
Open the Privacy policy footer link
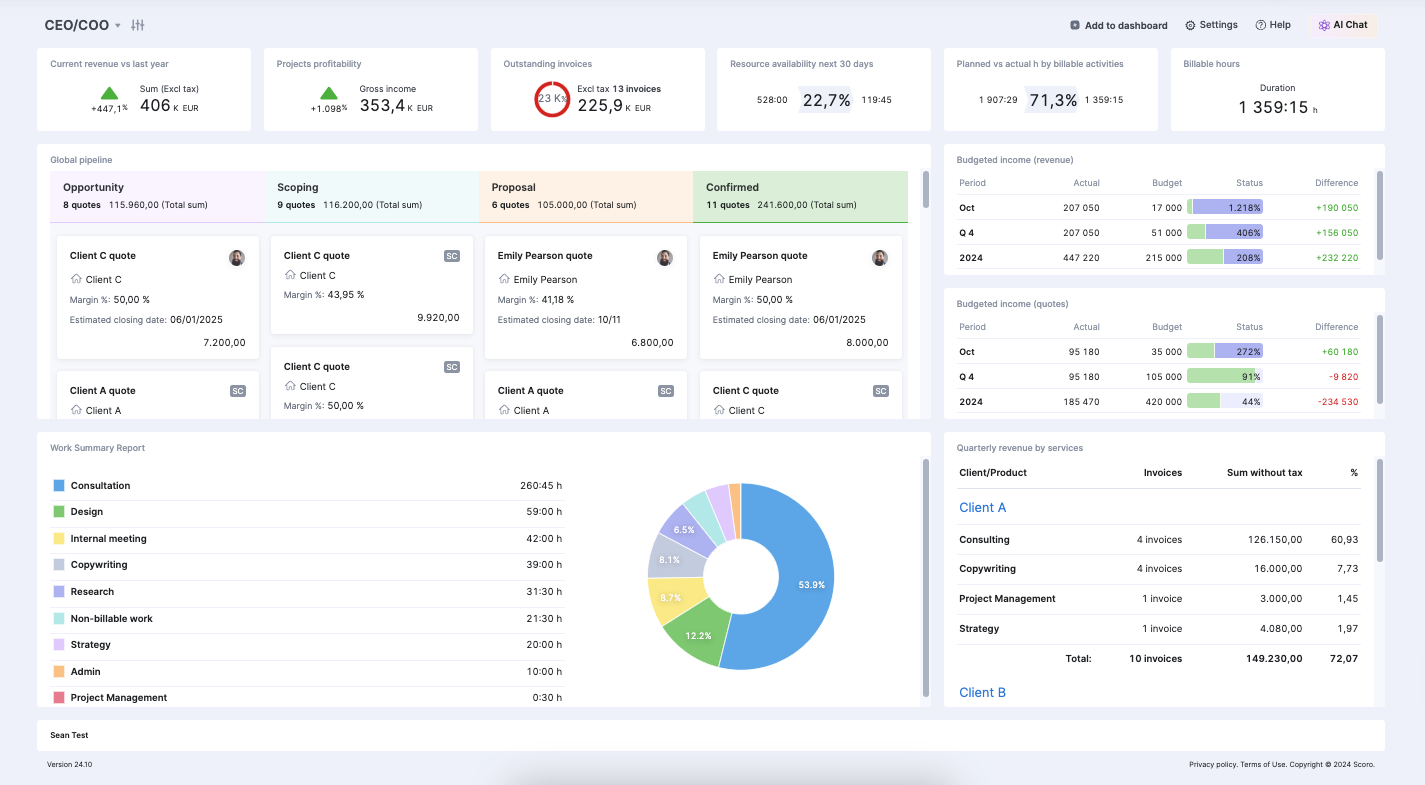(1212, 764)
